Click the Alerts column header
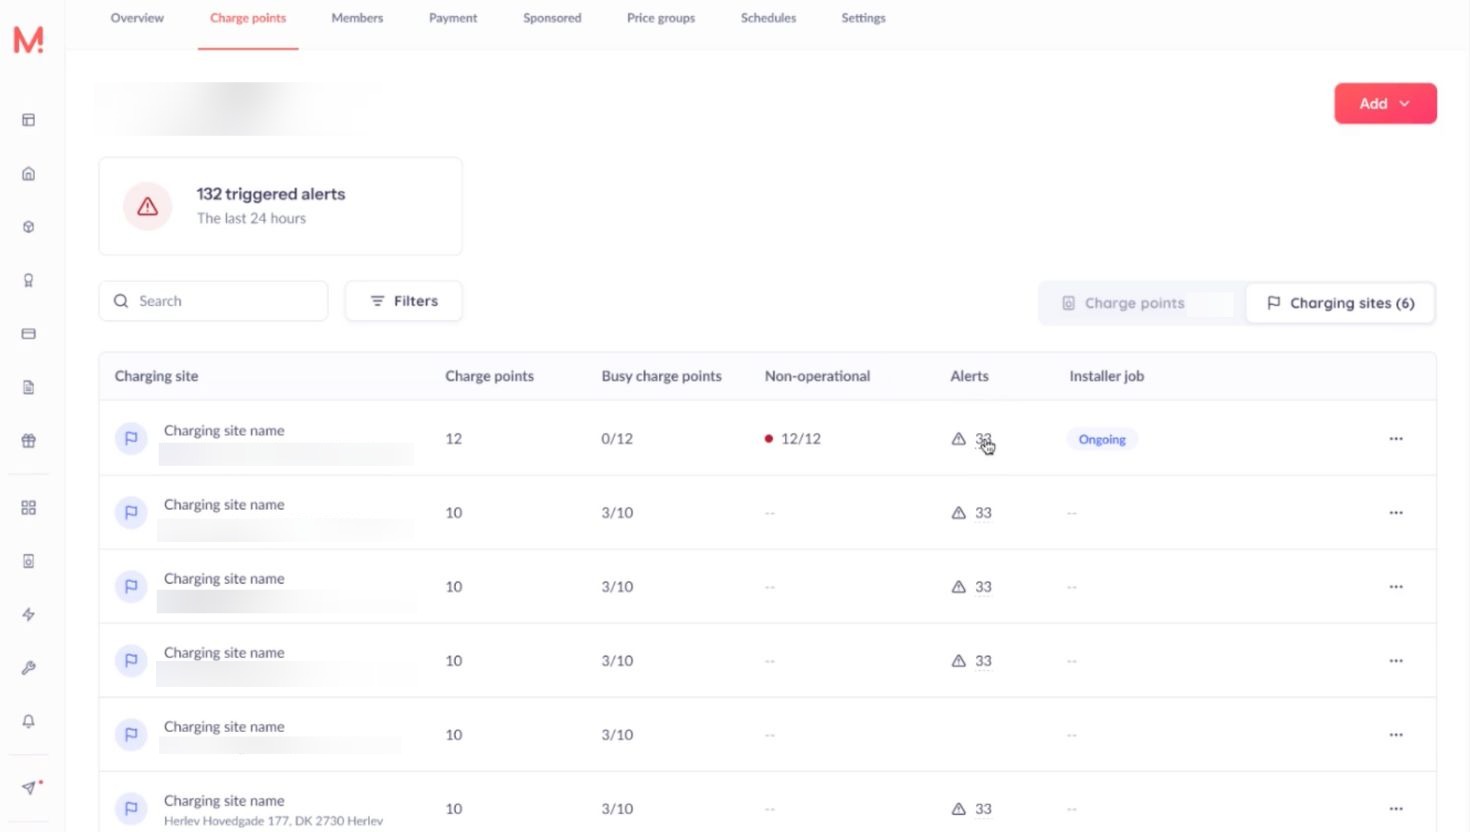 (x=969, y=376)
